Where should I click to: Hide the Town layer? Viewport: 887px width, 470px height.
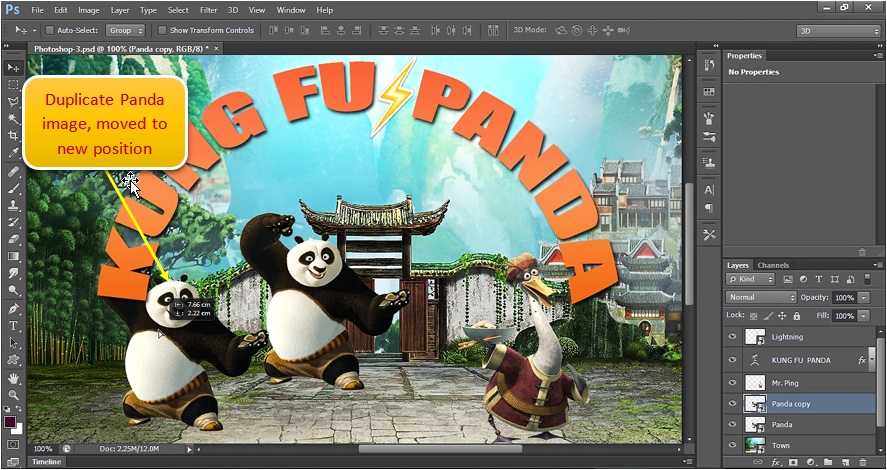click(733, 445)
